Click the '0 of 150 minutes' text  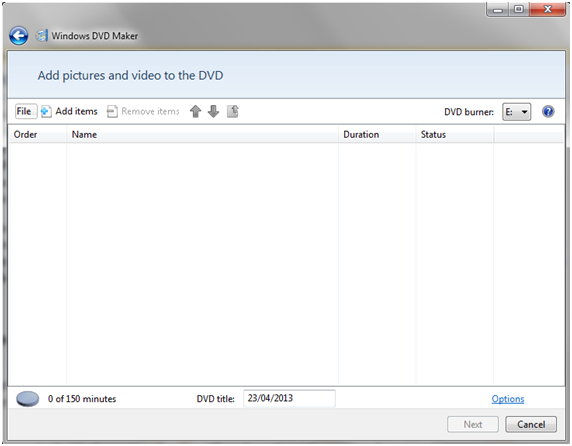coord(82,399)
